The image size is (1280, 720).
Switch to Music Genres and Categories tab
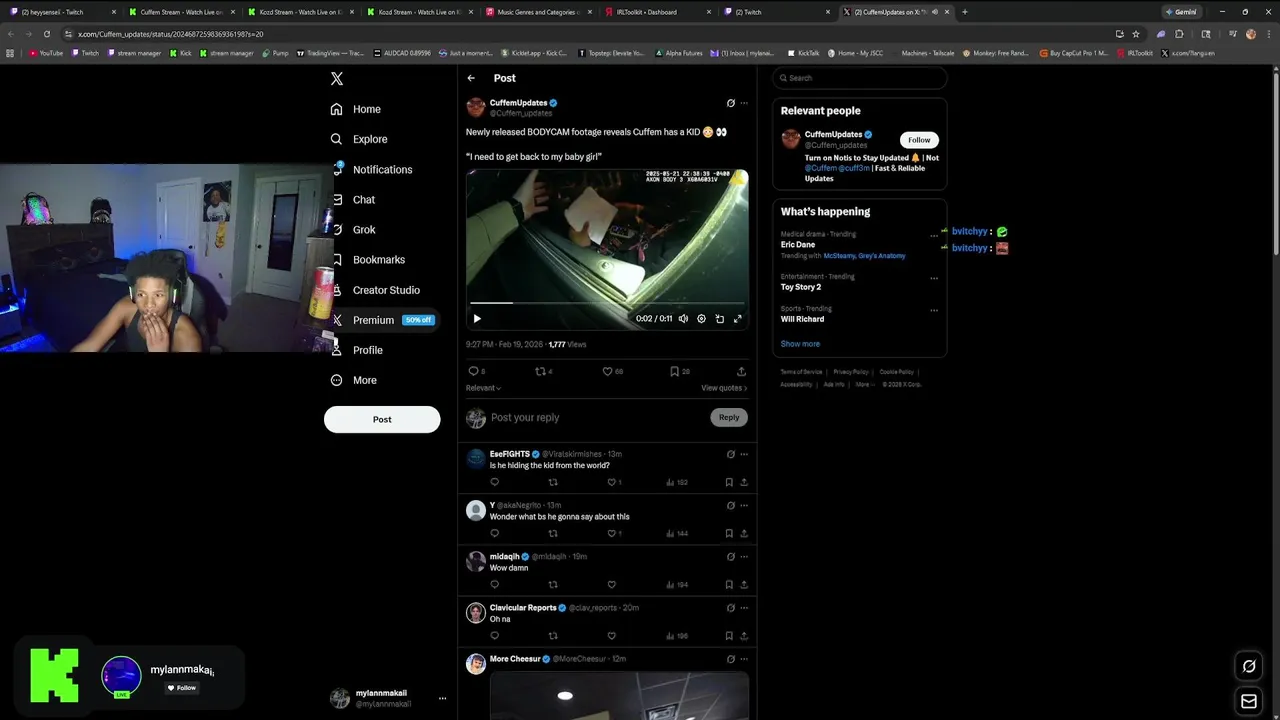click(538, 12)
